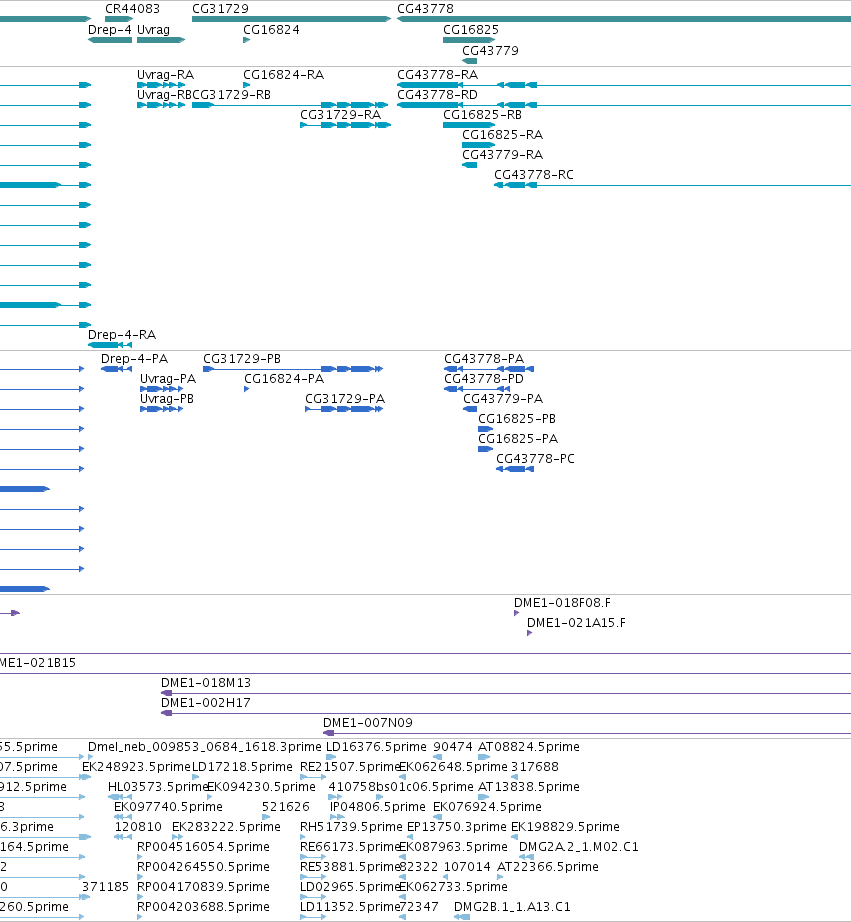This screenshot has height=922, width=851.
Task: Click the CG16825-PA protein label
Action: tap(518, 439)
